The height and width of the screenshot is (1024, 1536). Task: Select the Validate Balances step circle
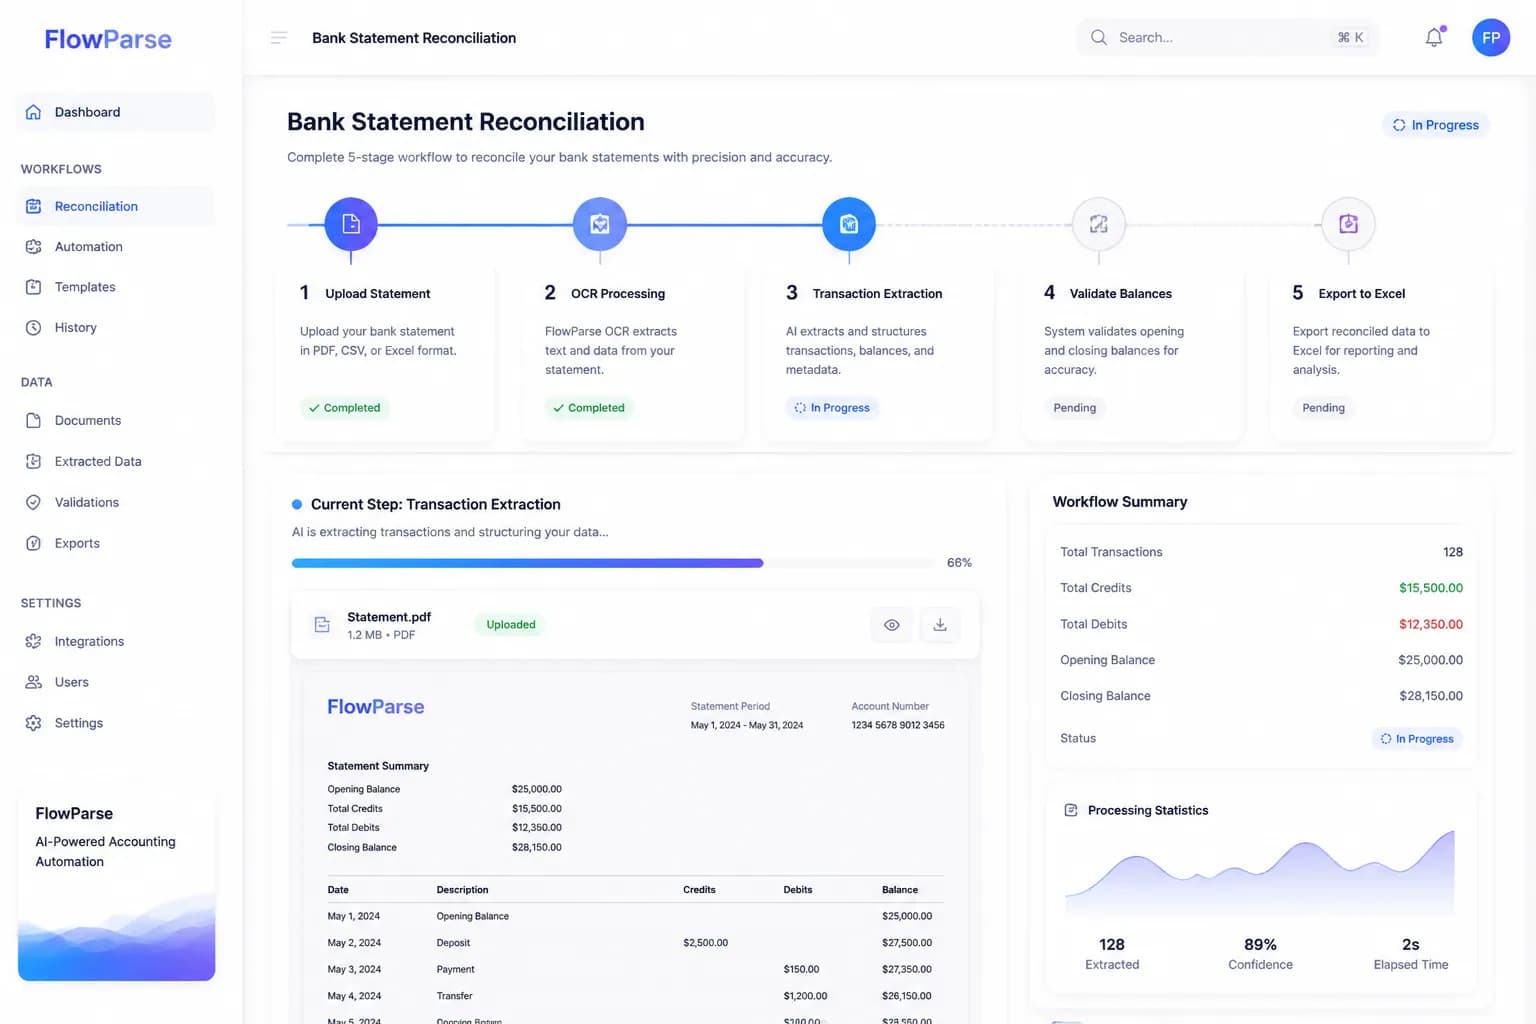tap(1098, 224)
